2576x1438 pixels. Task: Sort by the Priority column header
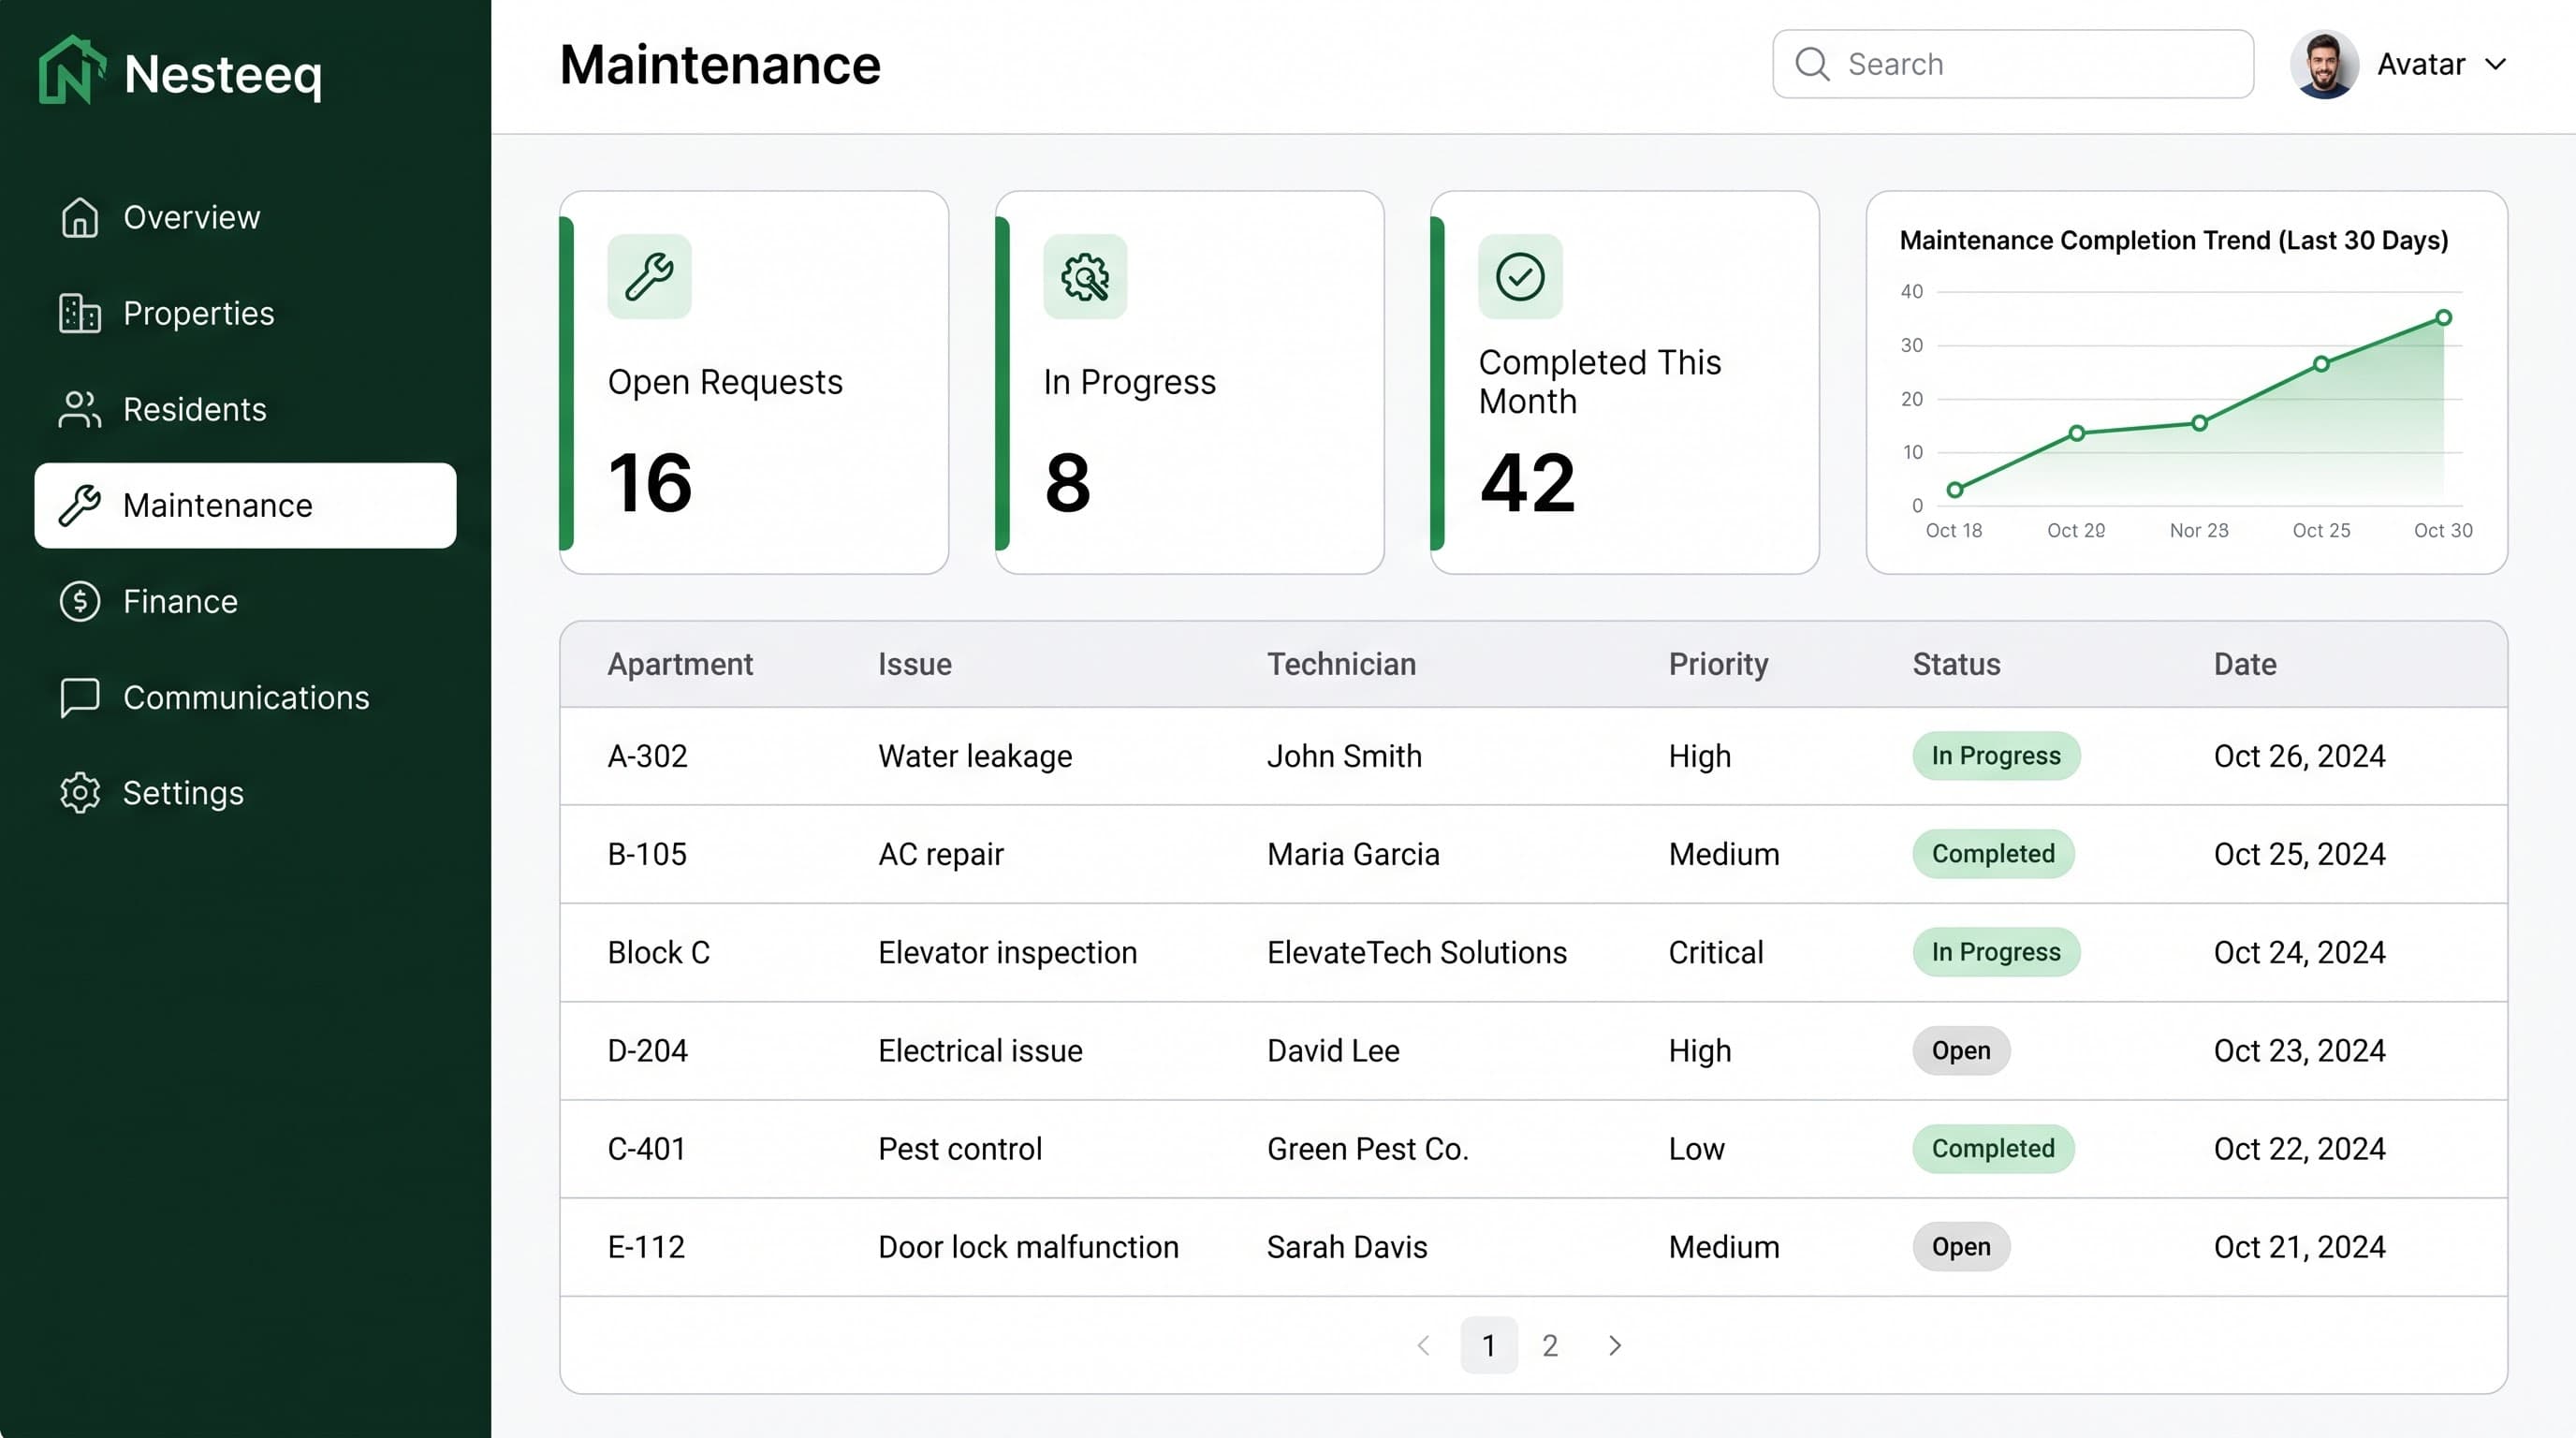1718,664
